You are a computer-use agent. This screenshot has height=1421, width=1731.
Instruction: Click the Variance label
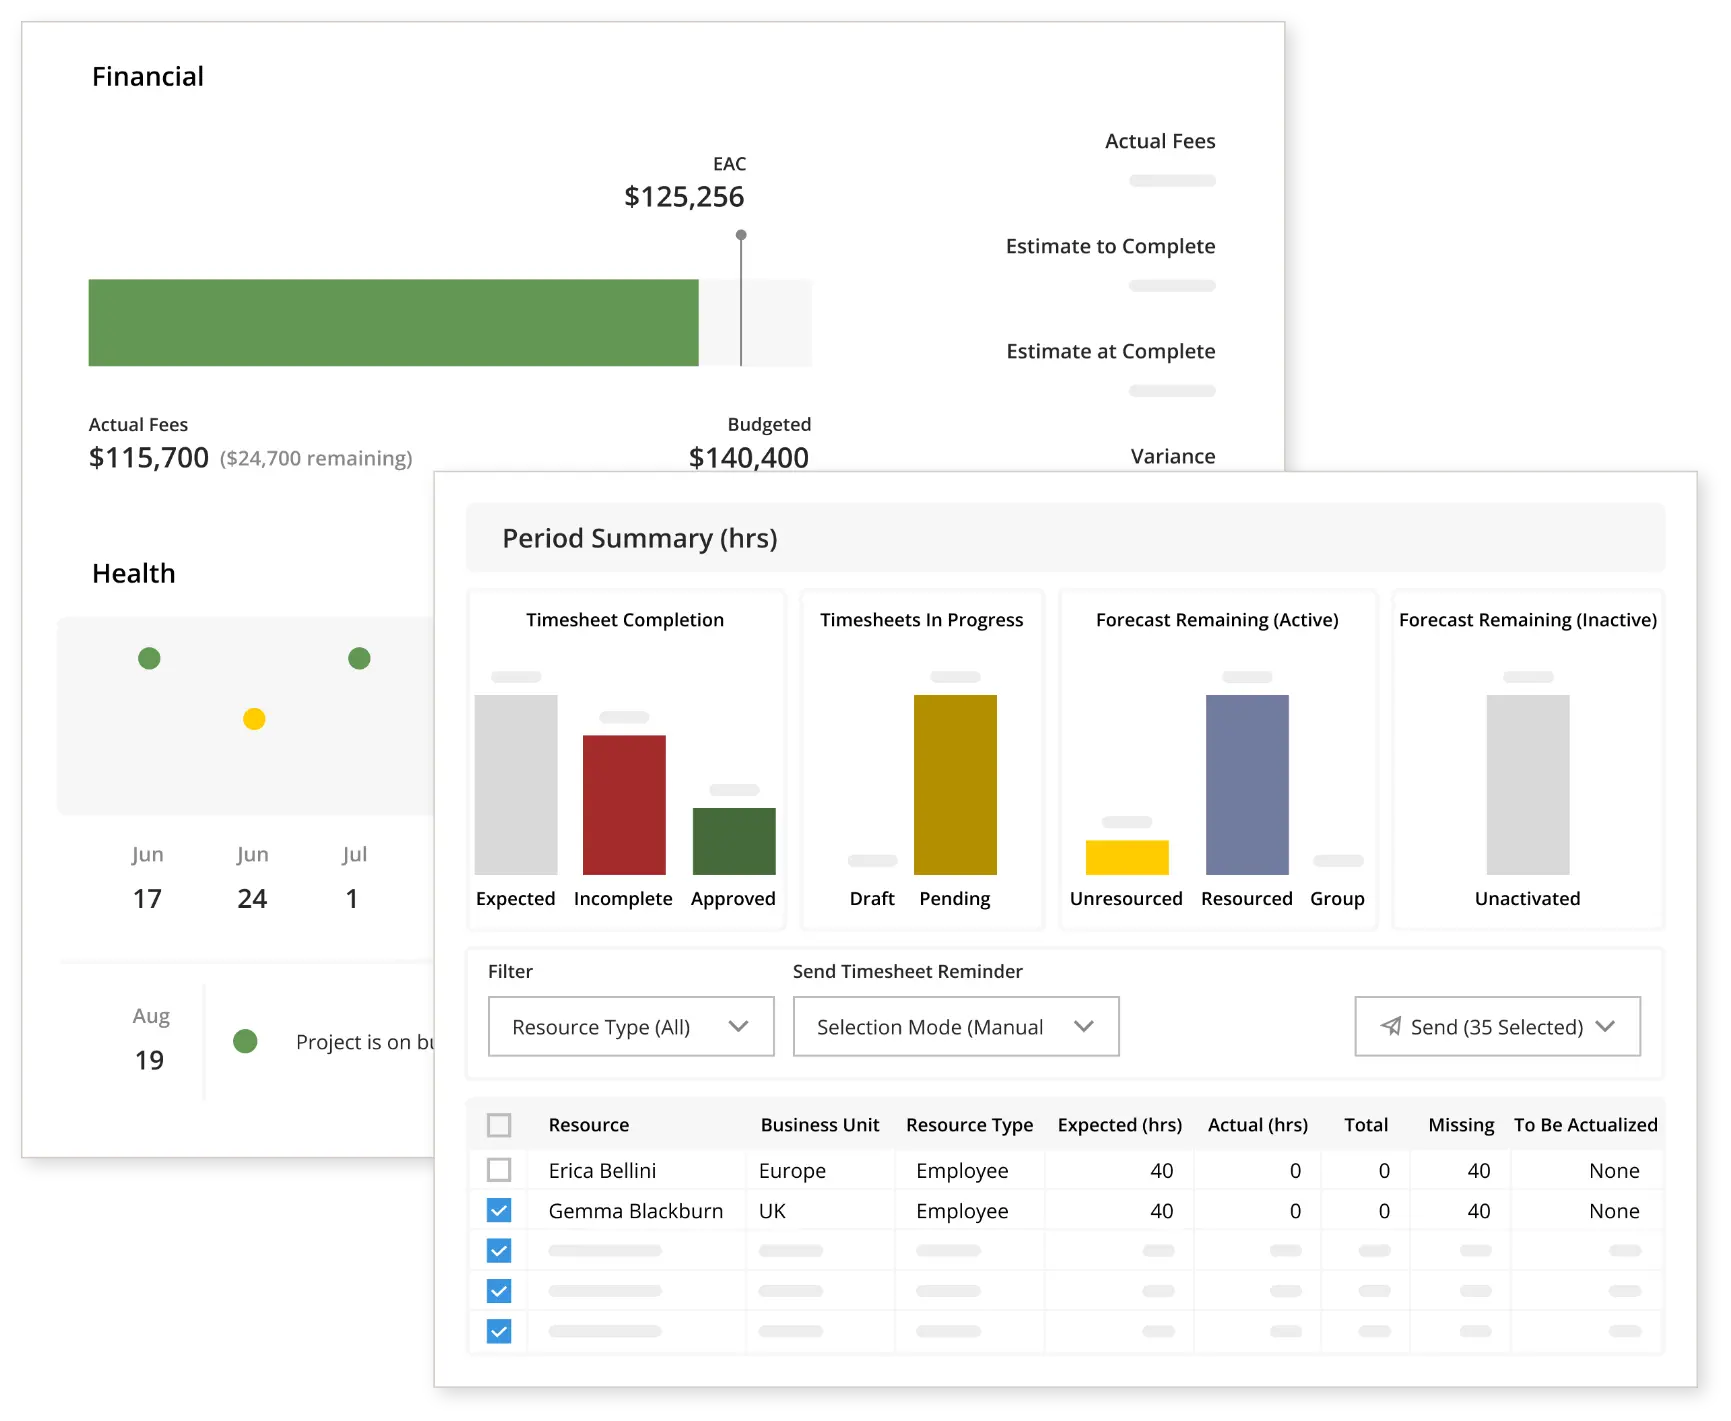point(1173,456)
